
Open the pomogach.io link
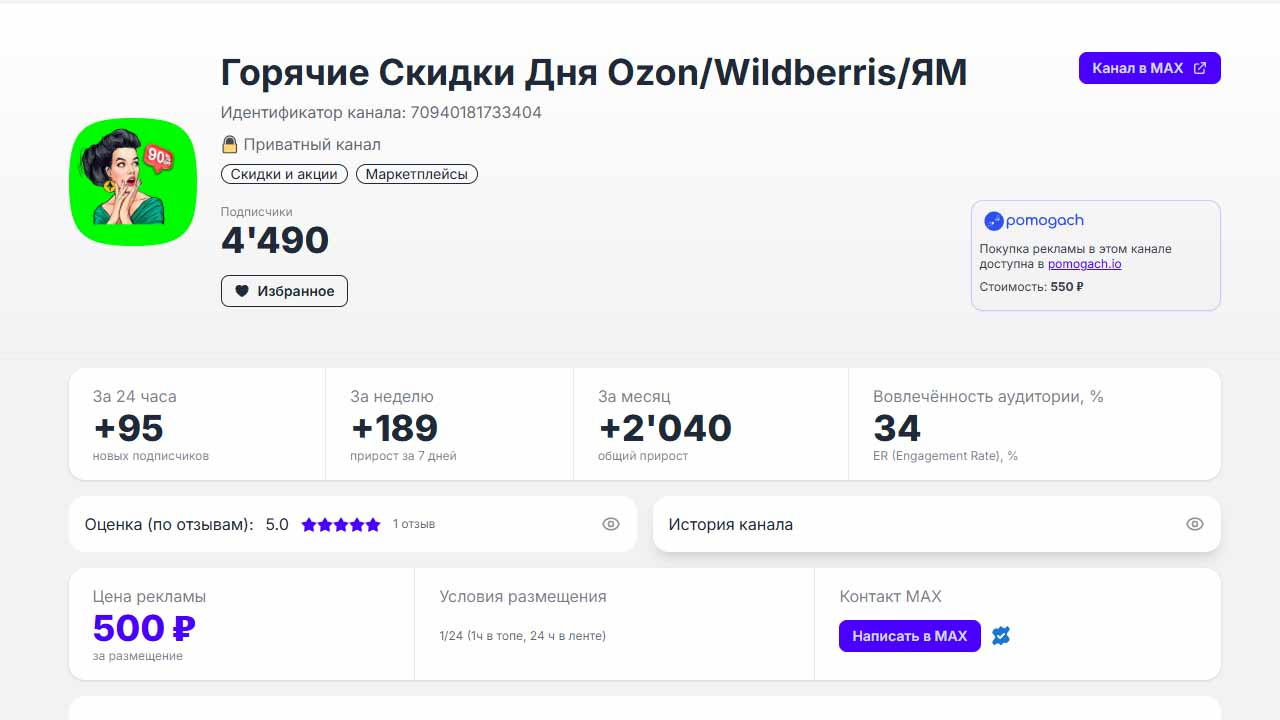1084,264
